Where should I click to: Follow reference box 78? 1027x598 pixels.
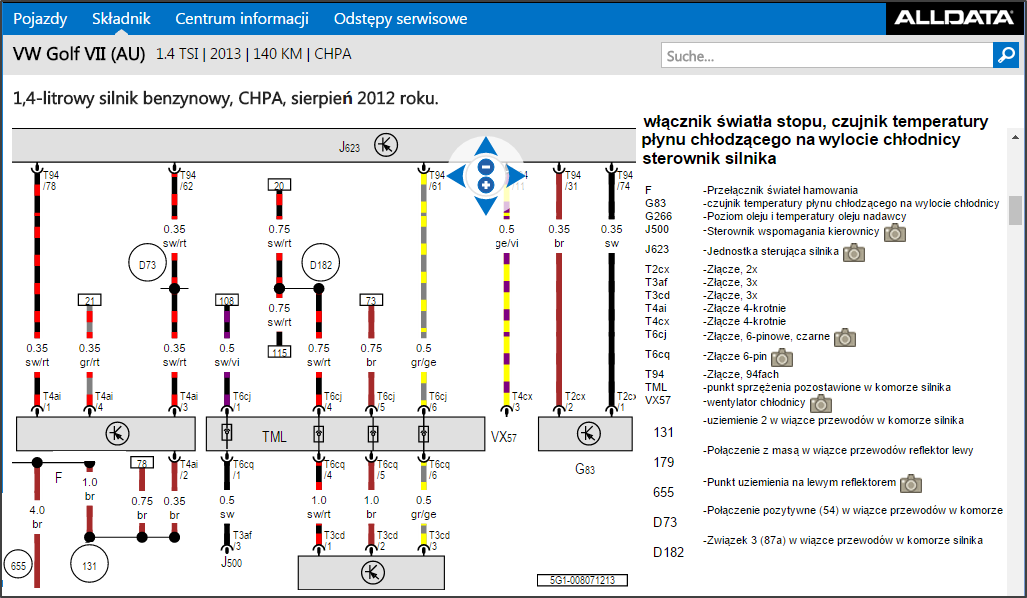point(141,462)
